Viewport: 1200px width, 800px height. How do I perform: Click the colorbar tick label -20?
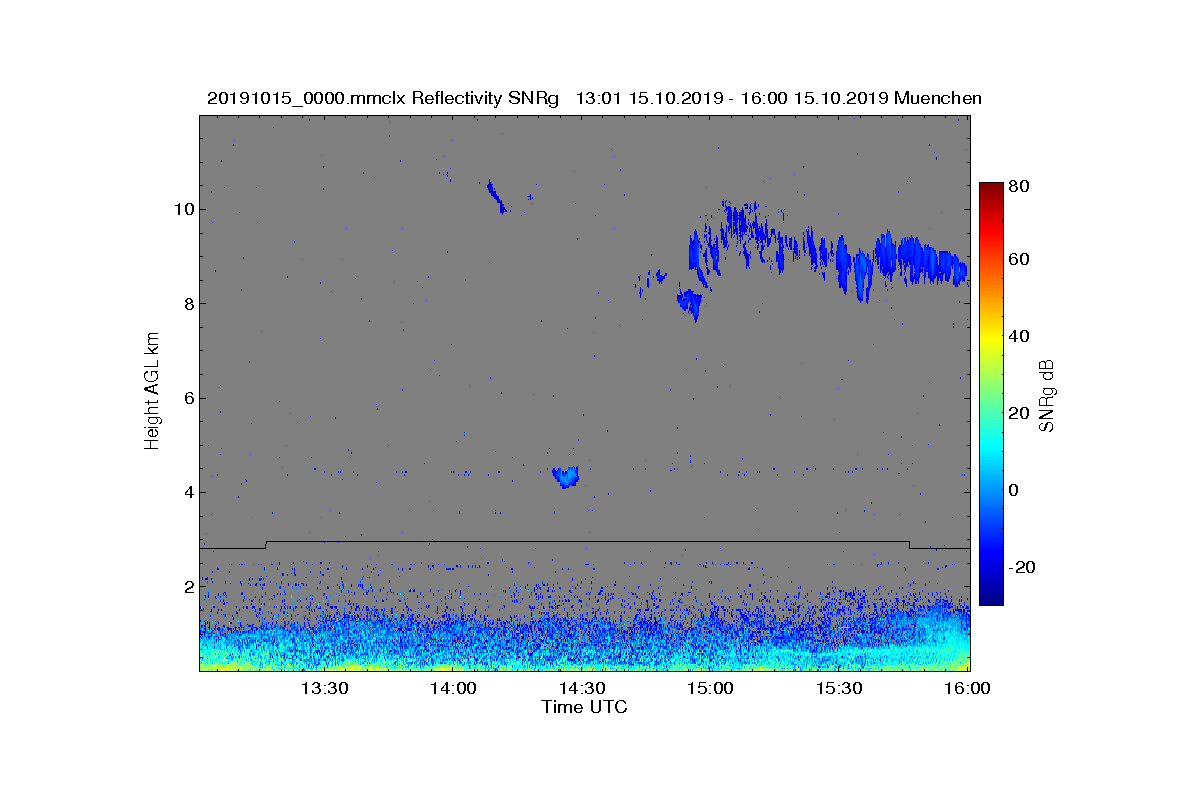point(1022,567)
